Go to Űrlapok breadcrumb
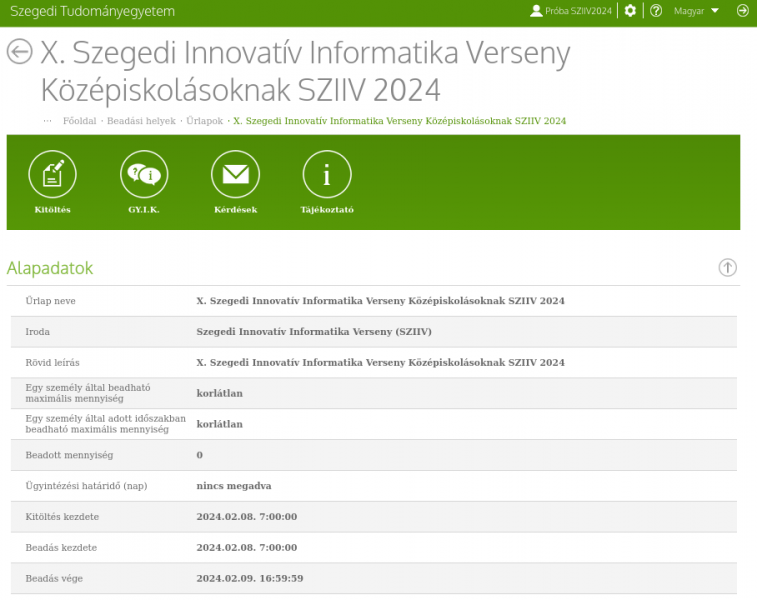Screen dimensions: 757x600 205,121
